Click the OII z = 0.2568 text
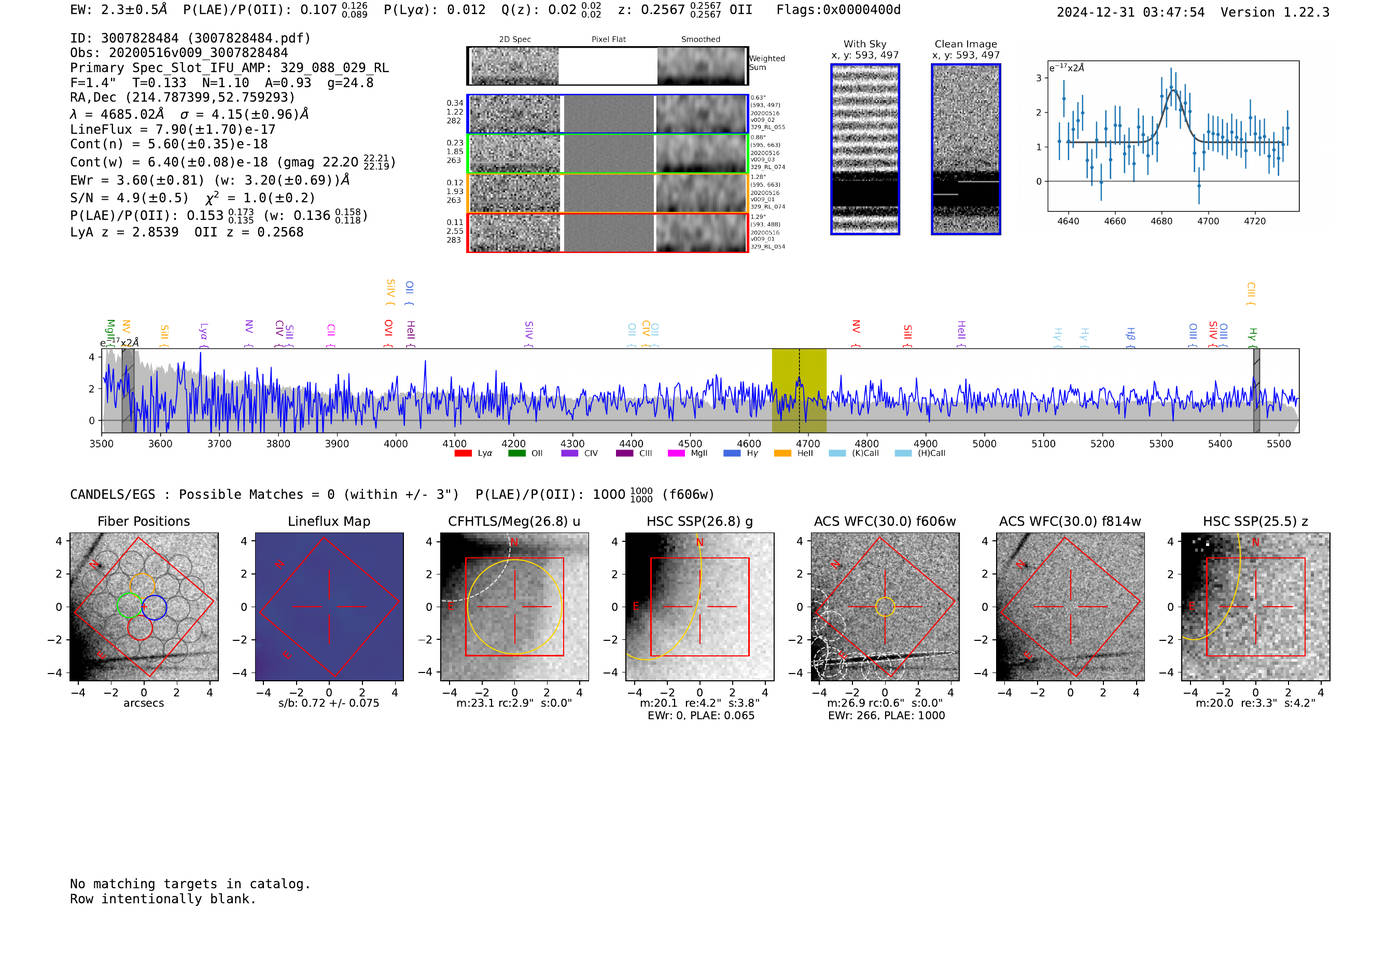Viewport: 1400px width, 953px height. pos(249,232)
